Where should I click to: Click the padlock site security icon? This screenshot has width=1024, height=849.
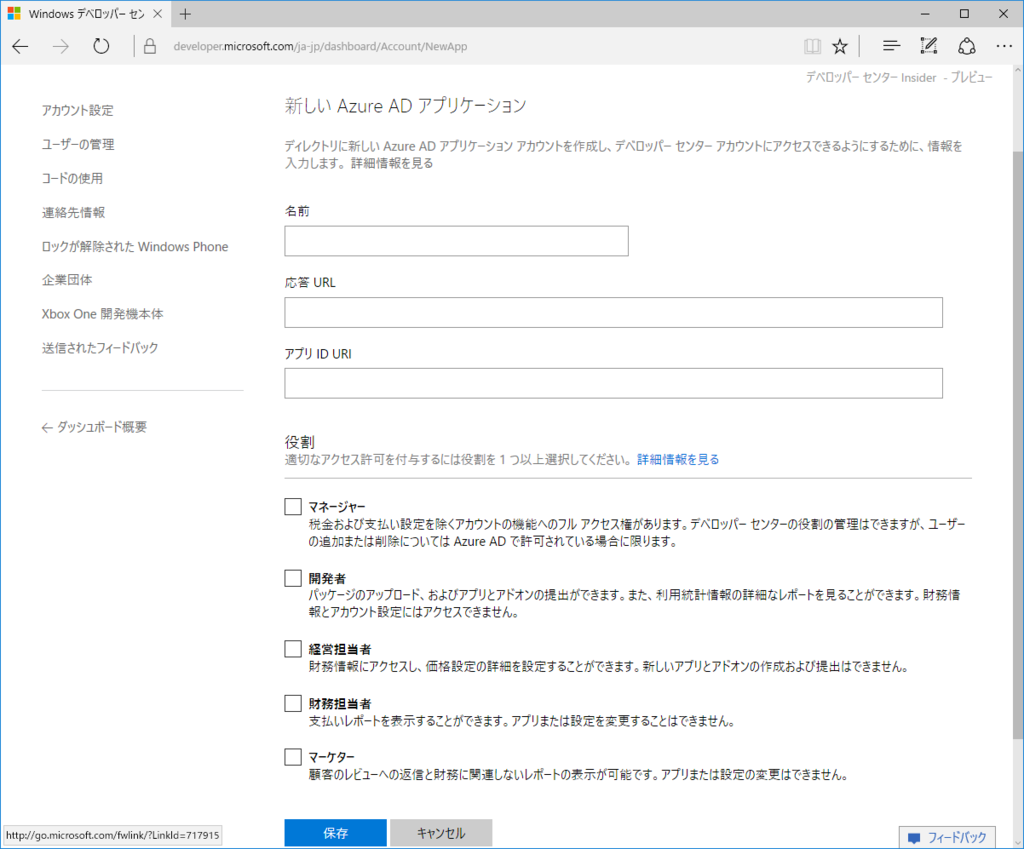click(x=150, y=46)
